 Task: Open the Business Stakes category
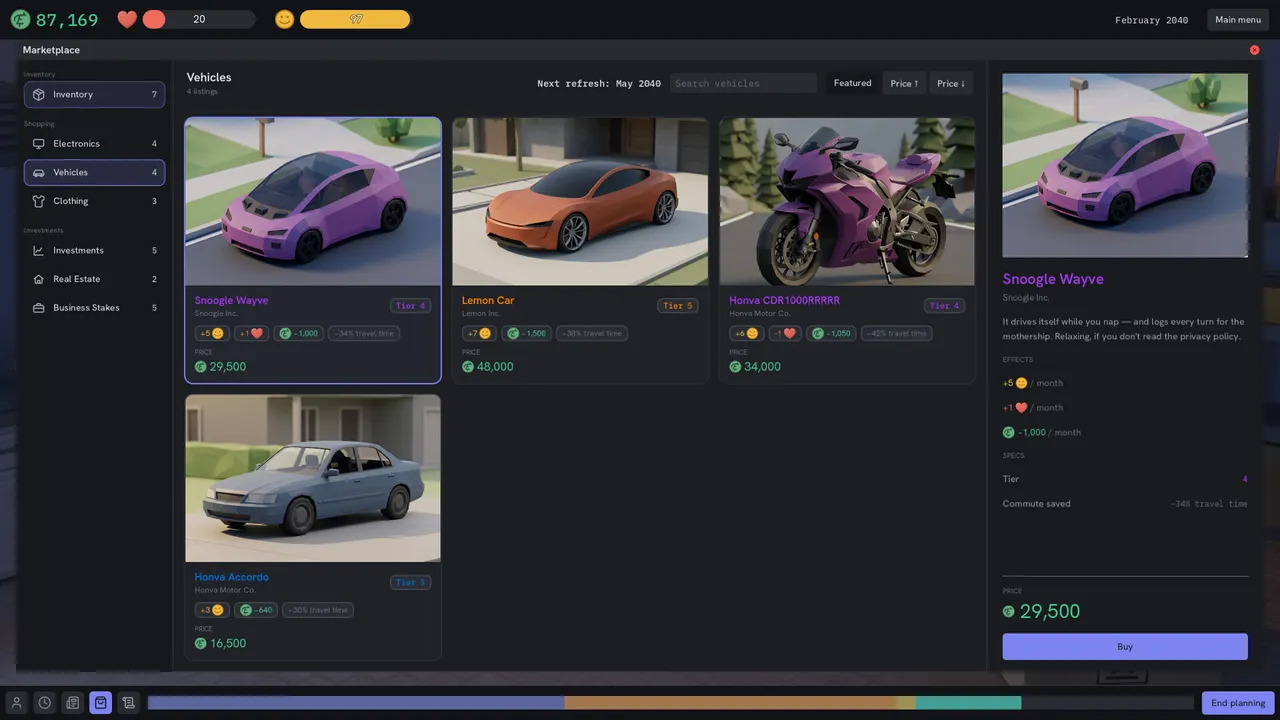pos(94,308)
